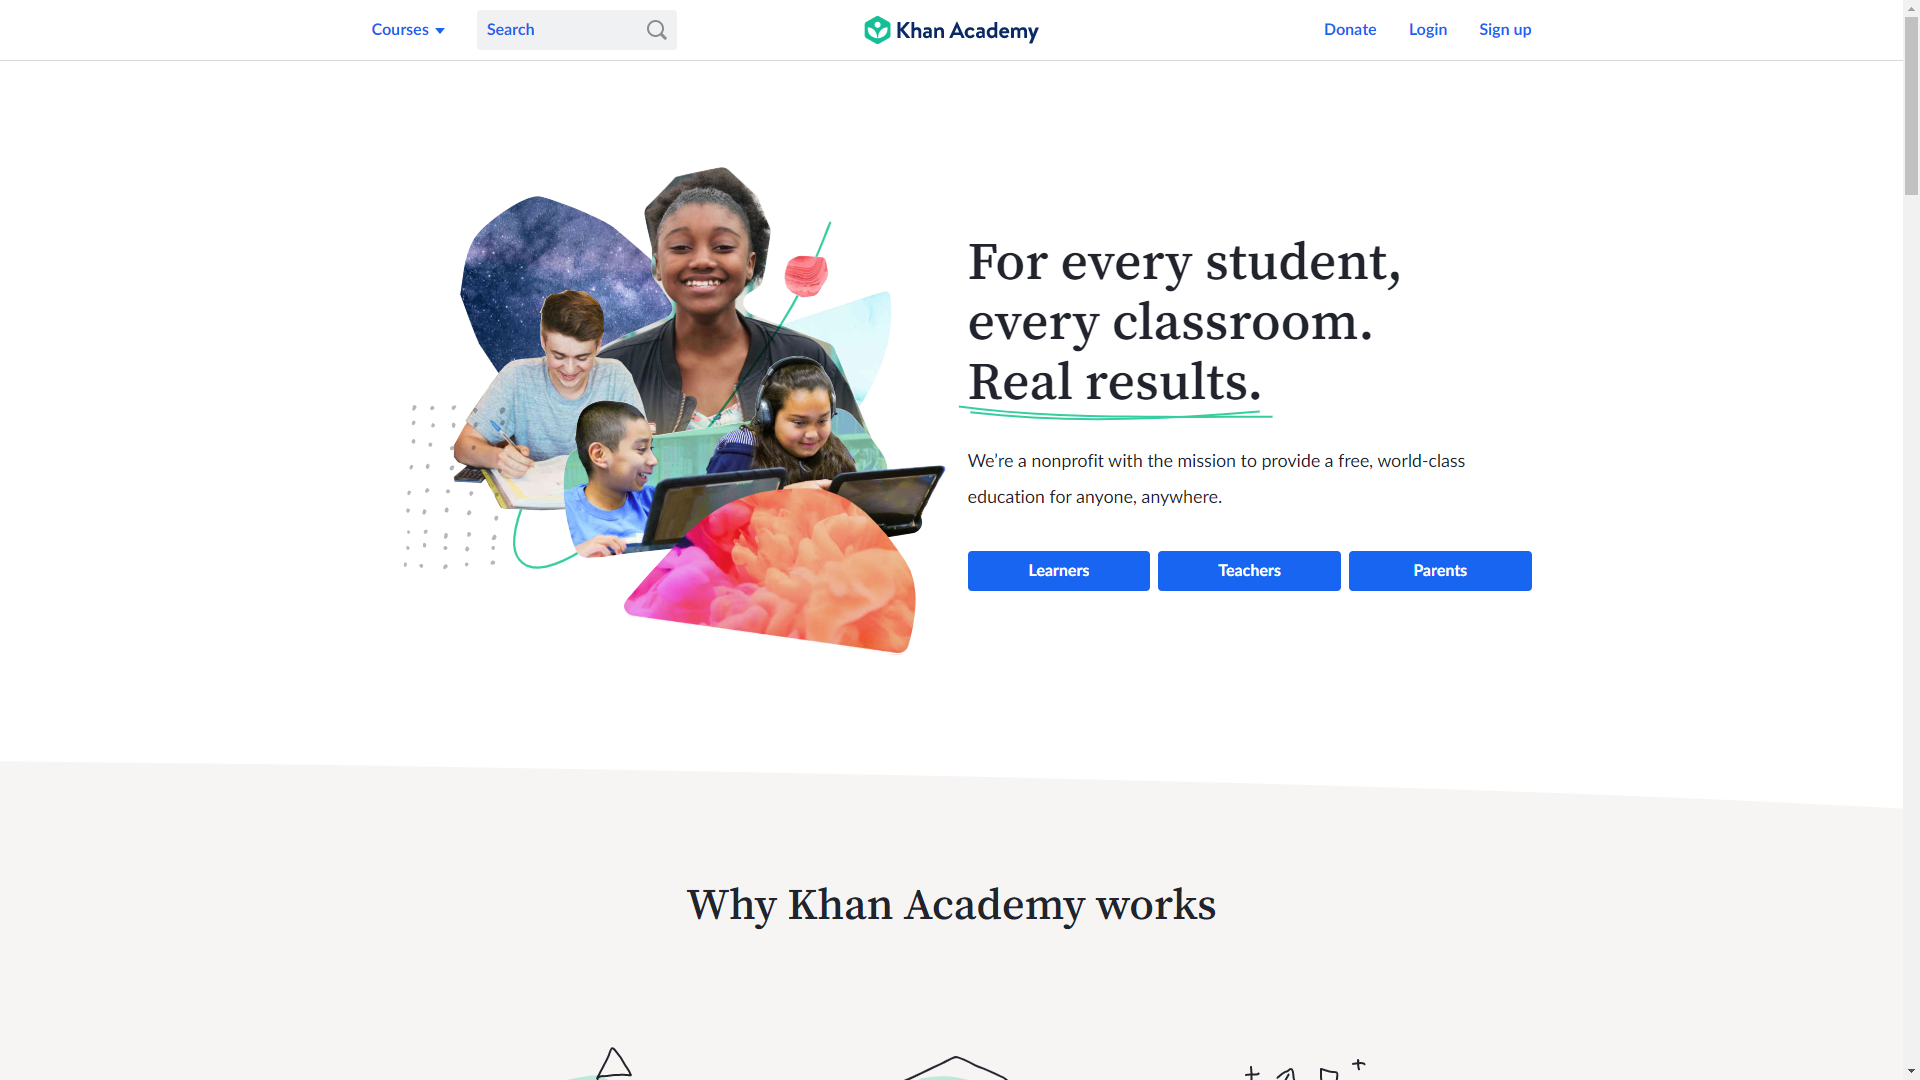1920x1080 pixels.
Task: Click the scrollbar up arrow
Action: pyautogui.click(x=1911, y=7)
